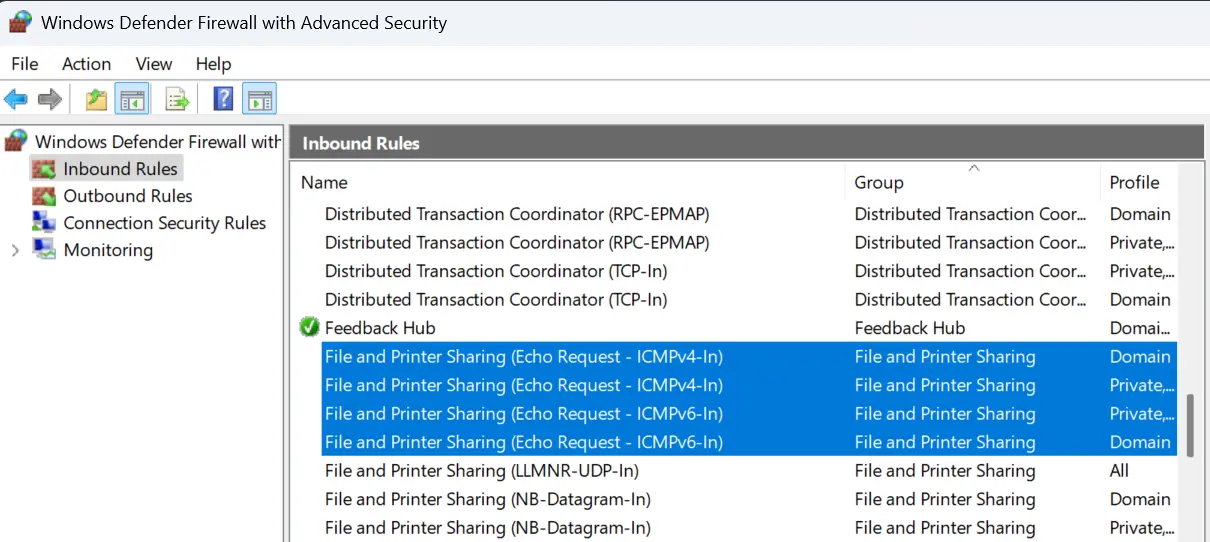
Task: Open the Help menu
Action: coord(213,63)
